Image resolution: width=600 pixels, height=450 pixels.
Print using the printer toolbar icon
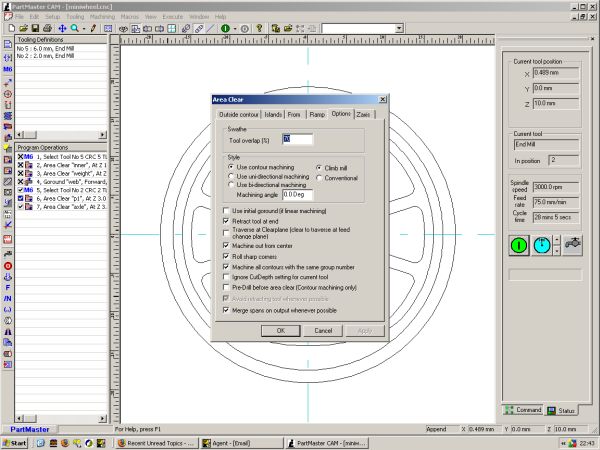coord(47,28)
